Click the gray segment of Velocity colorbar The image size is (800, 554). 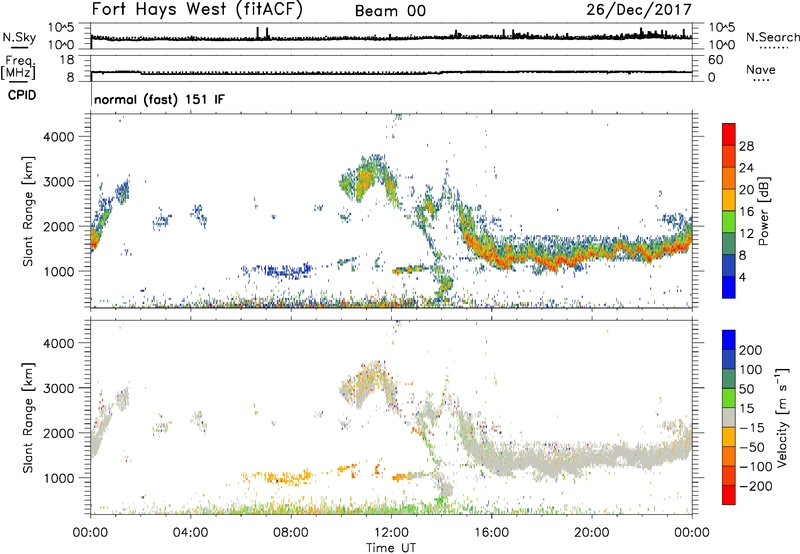[729, 418]
